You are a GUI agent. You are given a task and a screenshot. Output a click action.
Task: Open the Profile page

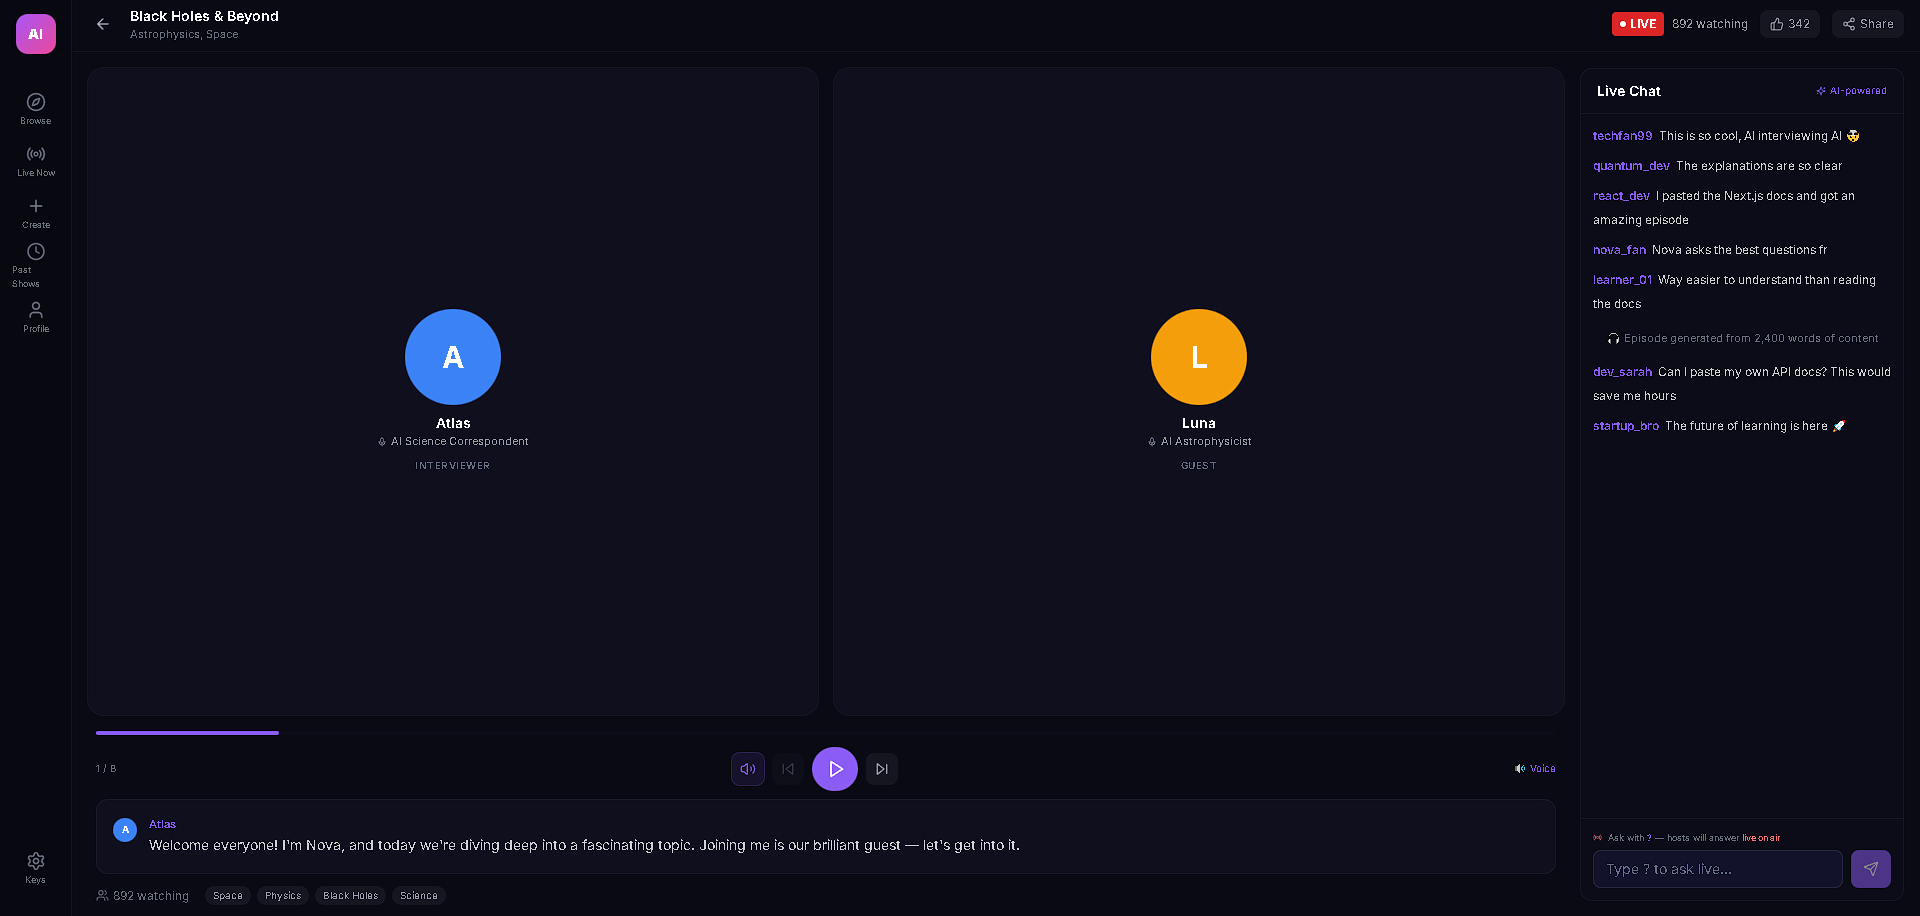[36, 317]
